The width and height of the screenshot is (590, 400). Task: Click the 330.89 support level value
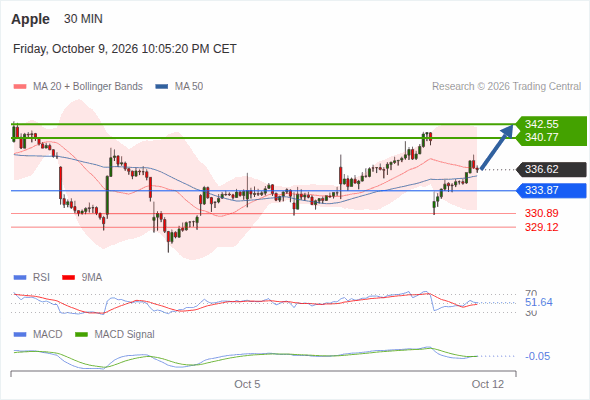(x=541, y=213)
